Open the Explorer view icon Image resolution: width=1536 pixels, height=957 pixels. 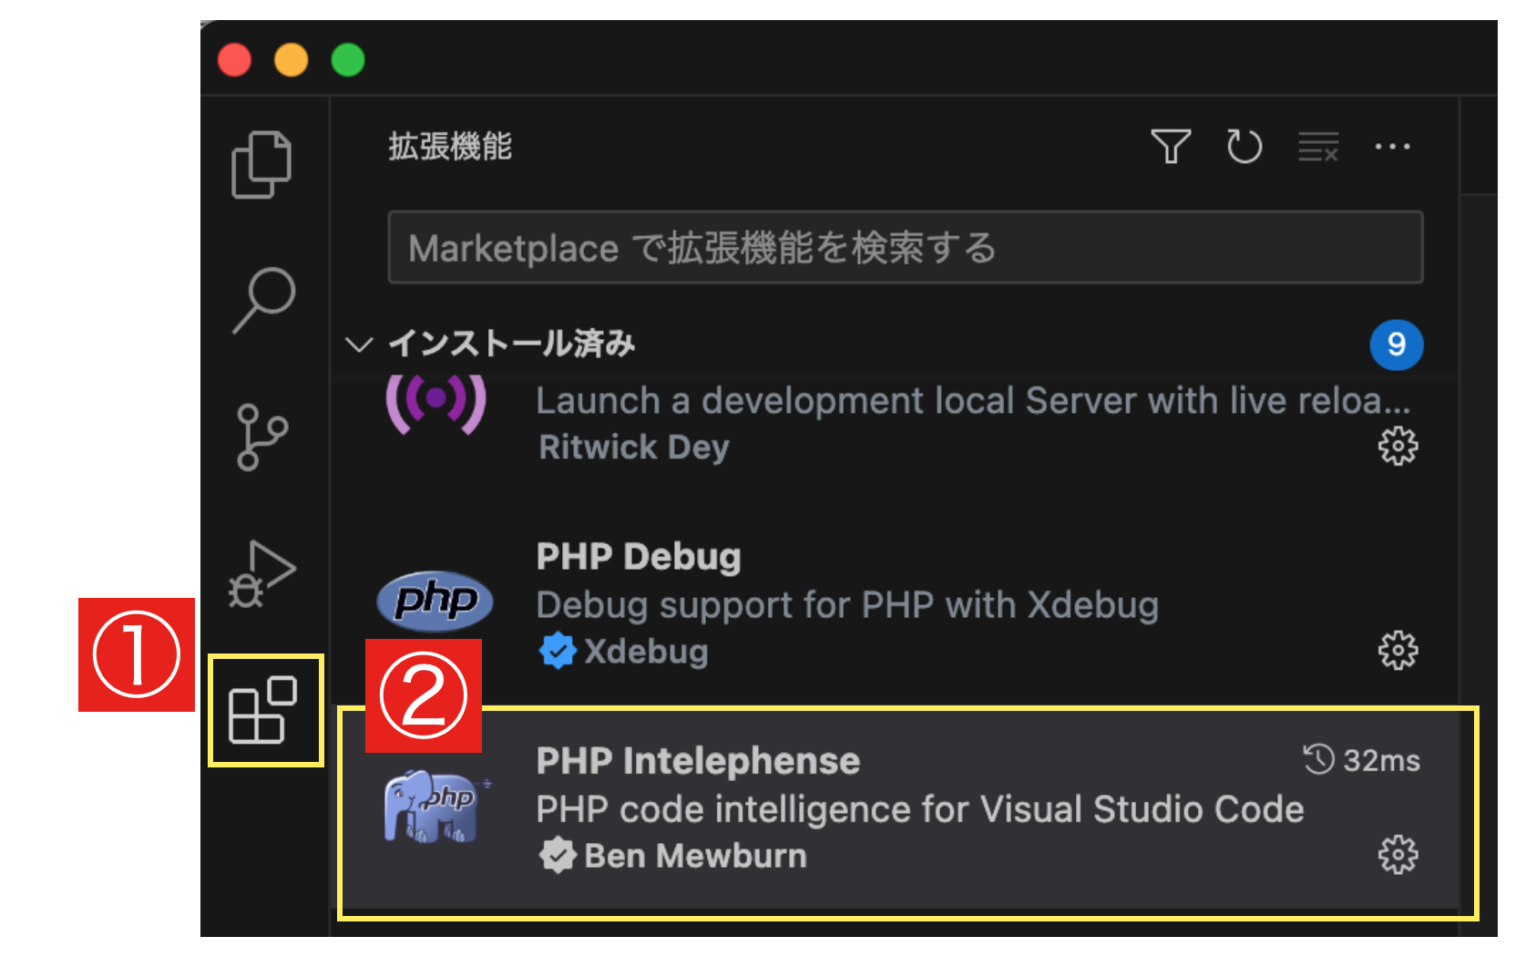[262, 165]
